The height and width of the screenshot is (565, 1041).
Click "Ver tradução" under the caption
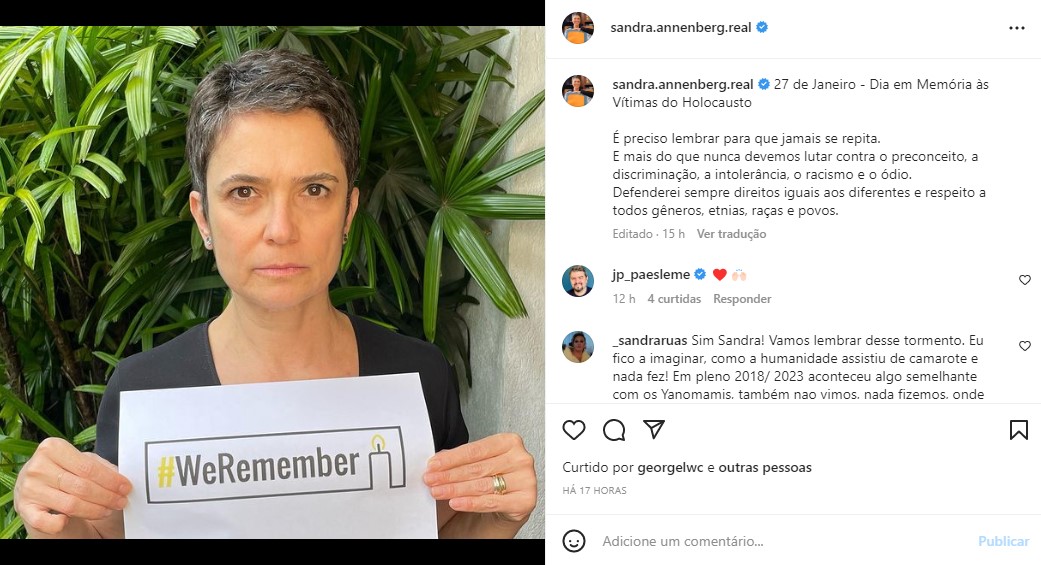tap(731, 234)
